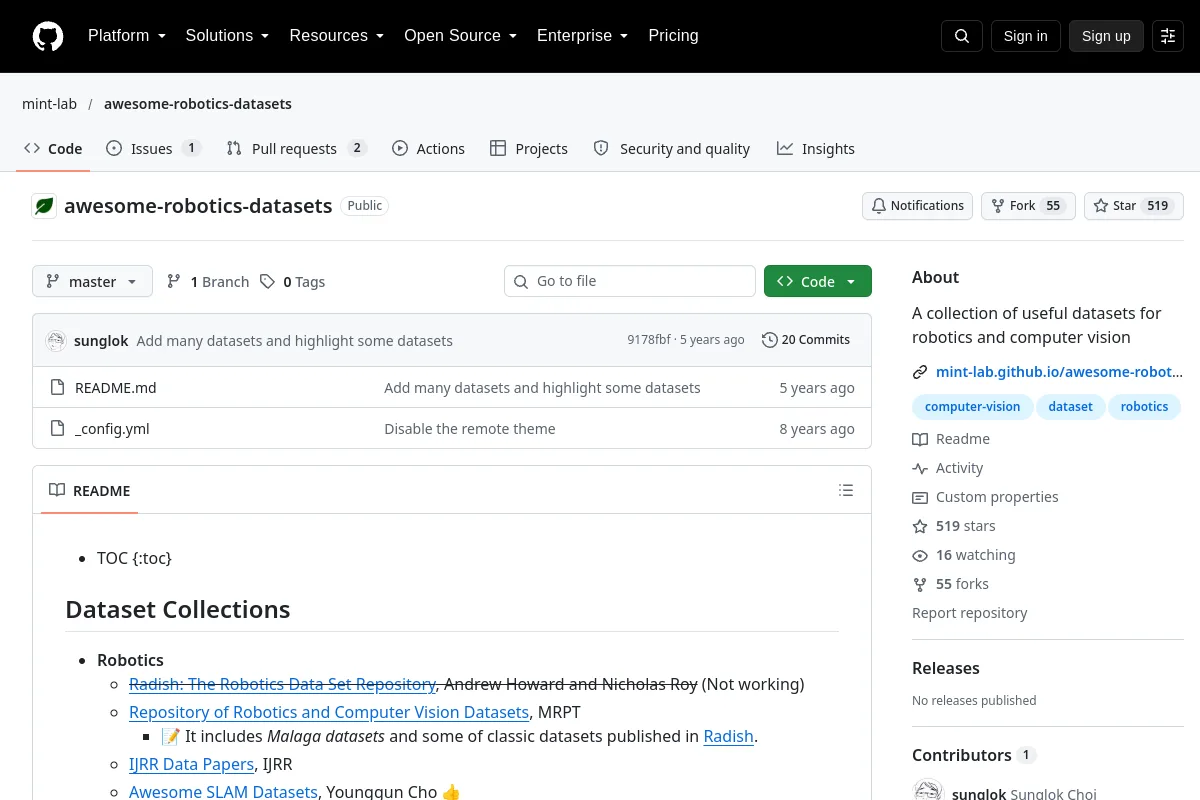Switch to the Projects tab
Image resolution: width=1200 pixels, height=800 pixels.
point(529,149)
